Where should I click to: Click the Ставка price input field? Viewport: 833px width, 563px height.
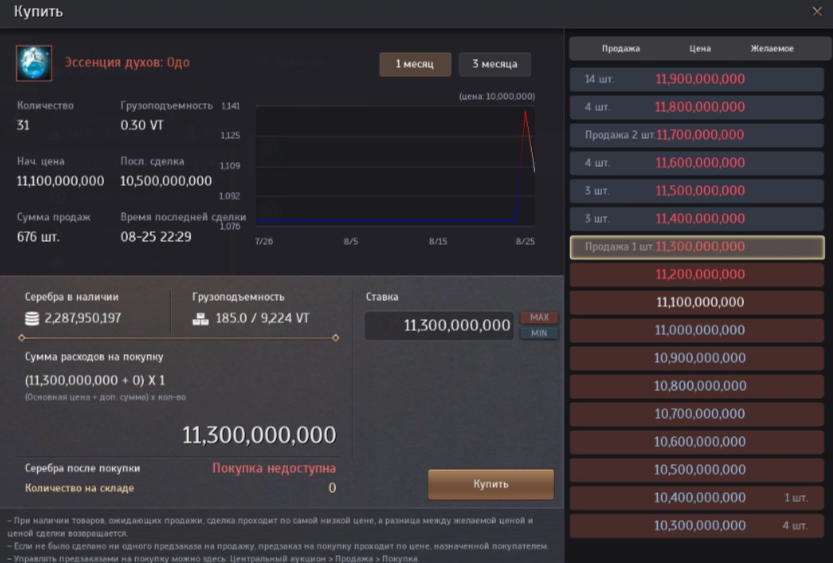[x=439, y=326]
